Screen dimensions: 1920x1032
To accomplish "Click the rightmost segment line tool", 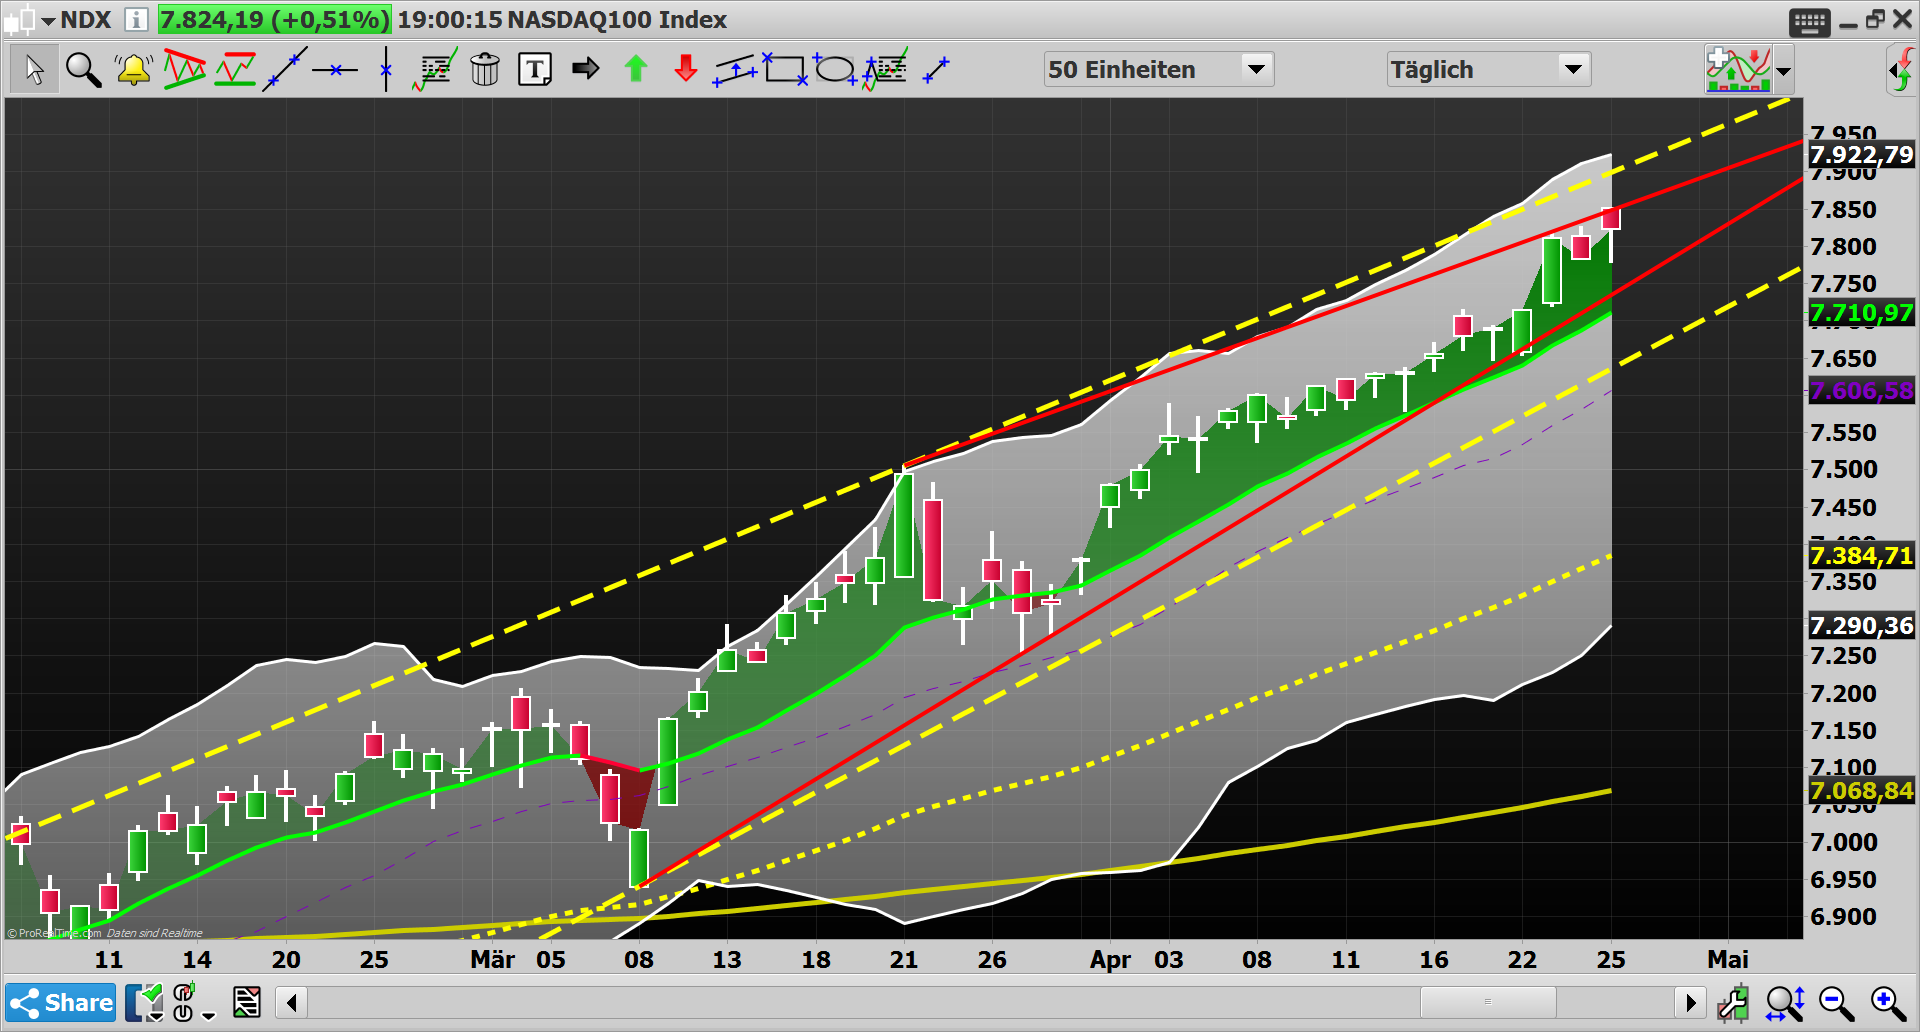I will (936, 69).
